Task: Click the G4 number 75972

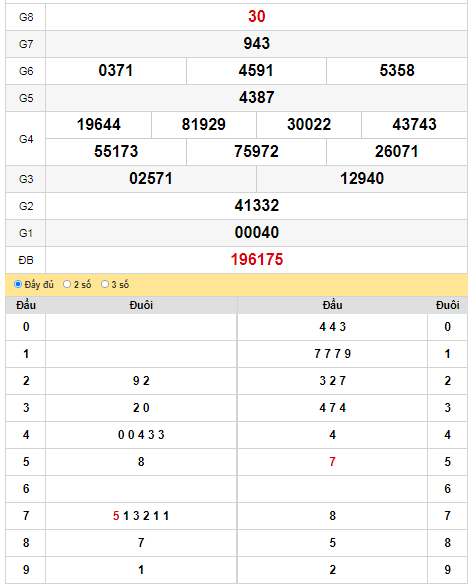Action: (x=257, y=151)
